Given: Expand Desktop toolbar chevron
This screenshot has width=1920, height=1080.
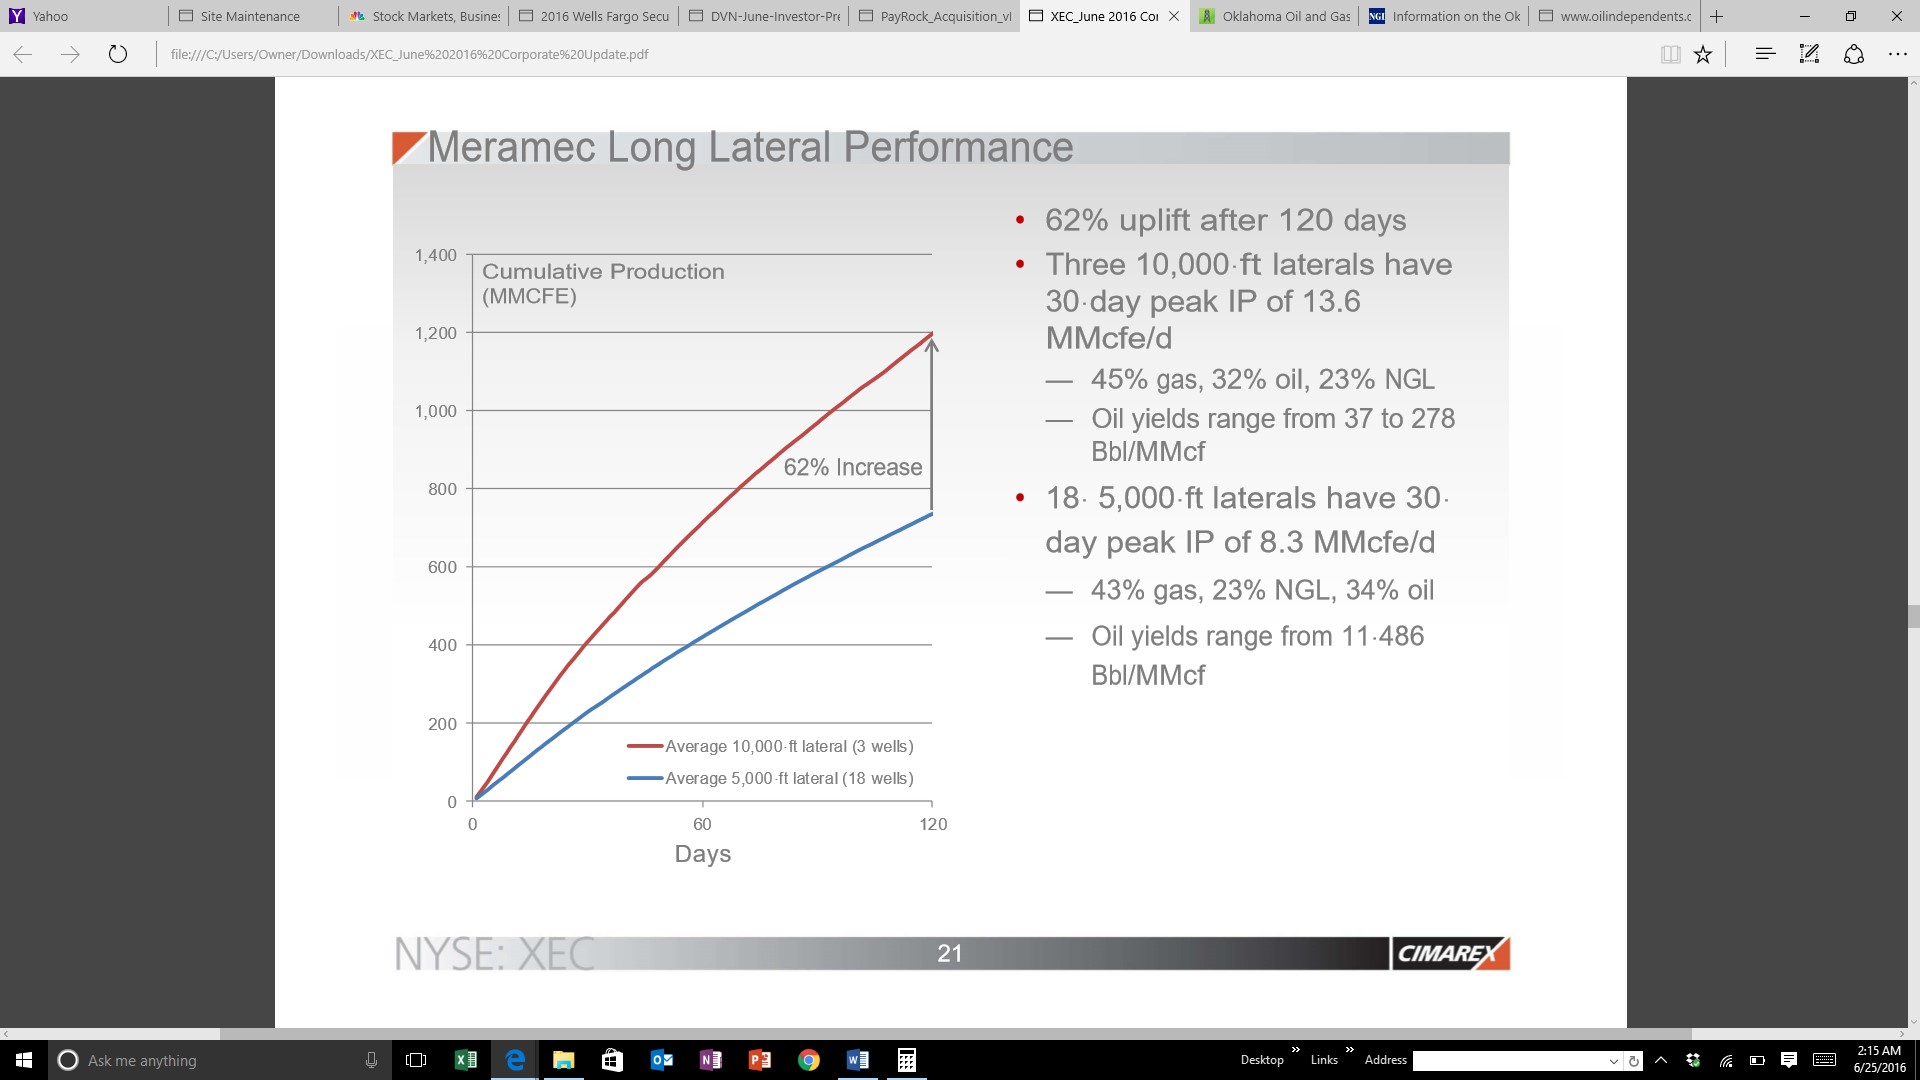Looking at the screenshot, I should [x=1296, y=1050].
